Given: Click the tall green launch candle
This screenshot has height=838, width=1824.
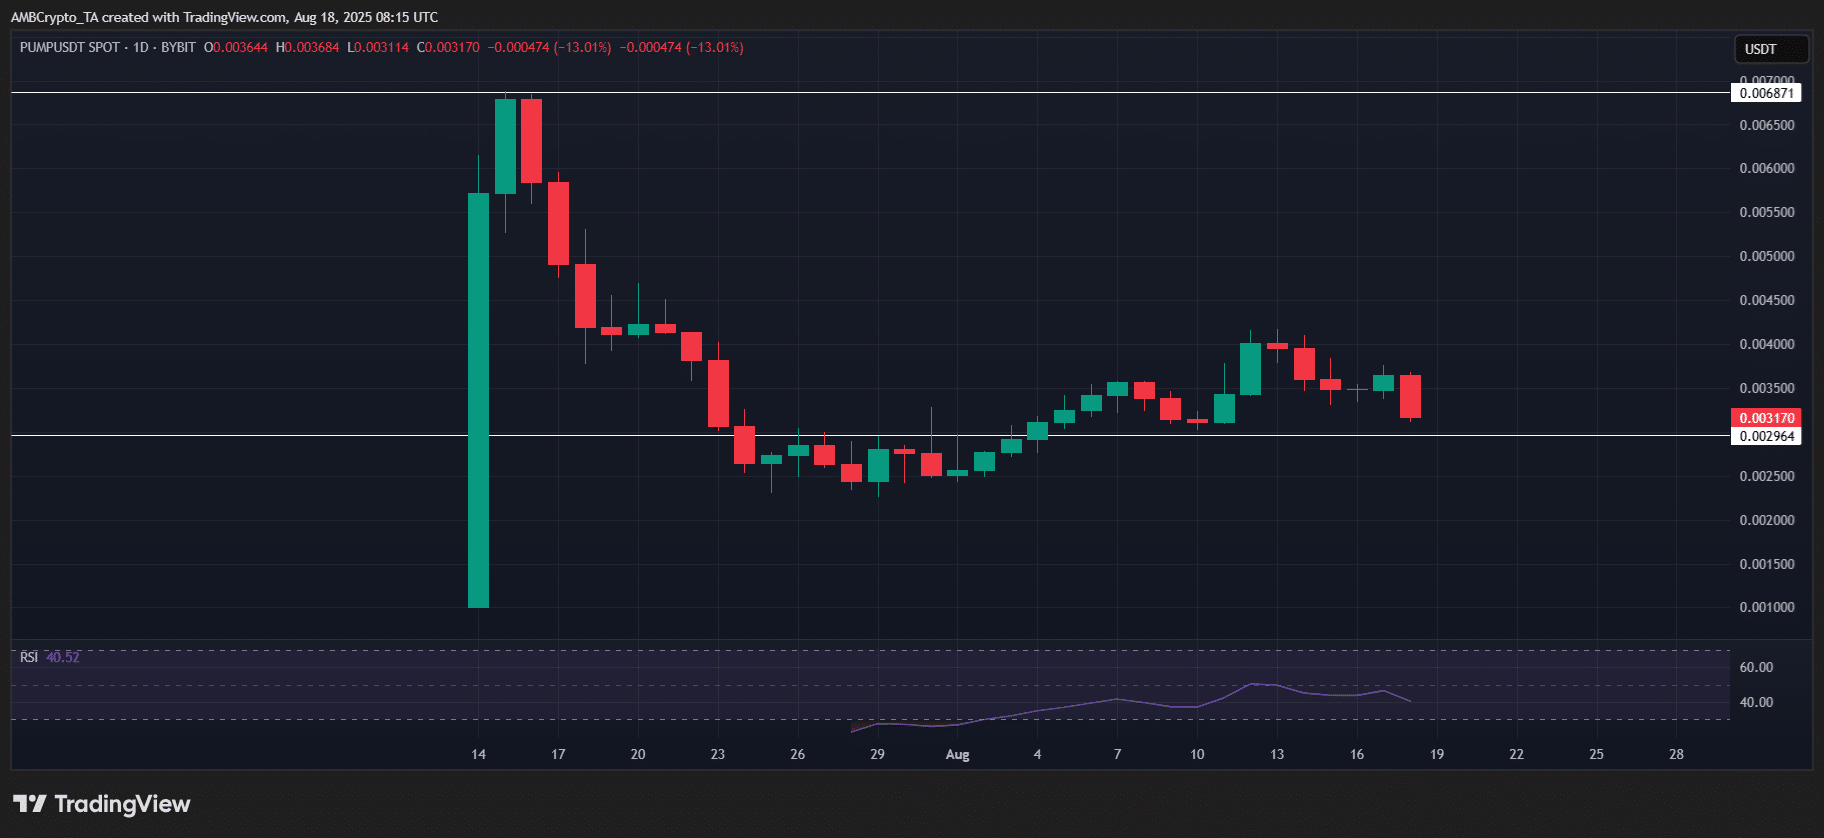Looking at the screenshot, I should coord(479,400).
